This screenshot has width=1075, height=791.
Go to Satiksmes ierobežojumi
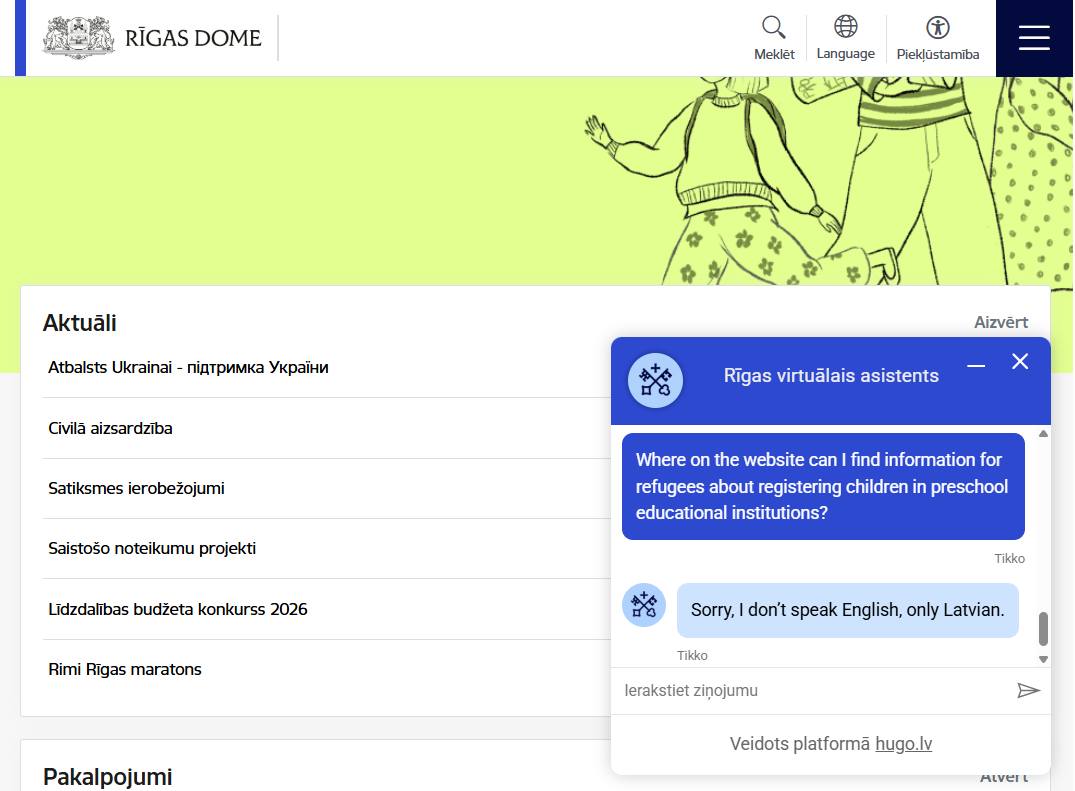click(x=136, y=488)
